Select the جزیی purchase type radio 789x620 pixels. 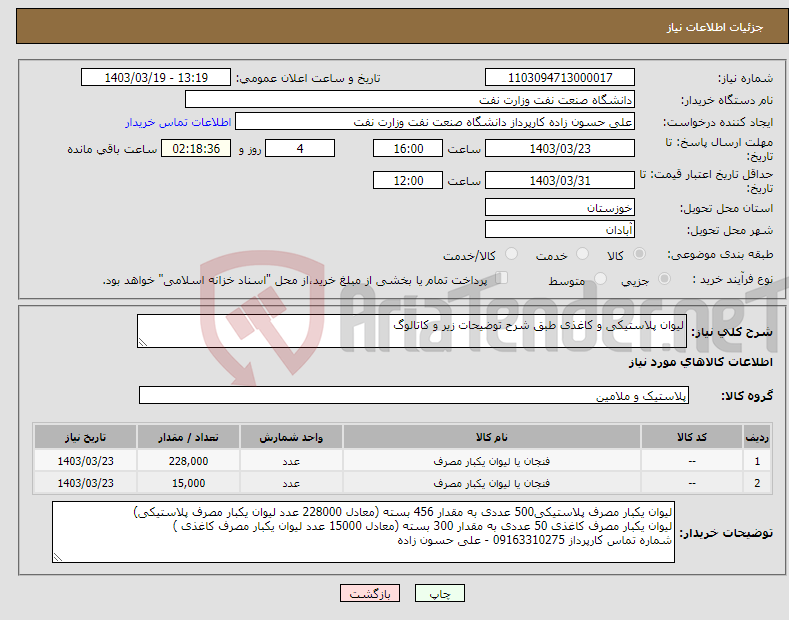664,279
